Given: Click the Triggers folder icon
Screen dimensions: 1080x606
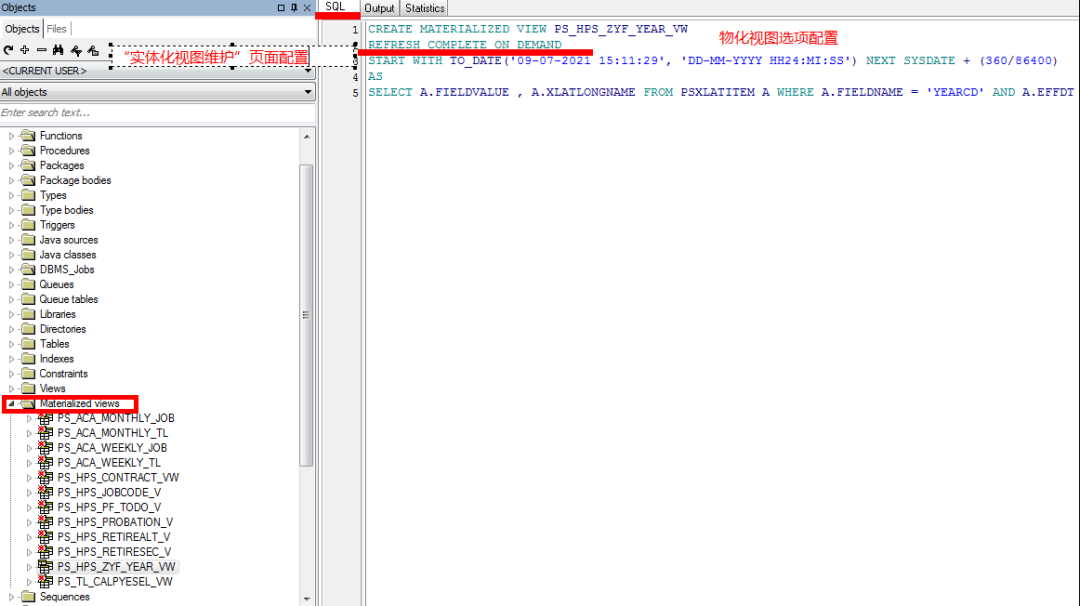Looking at the screenshot, I should point(28,224).
